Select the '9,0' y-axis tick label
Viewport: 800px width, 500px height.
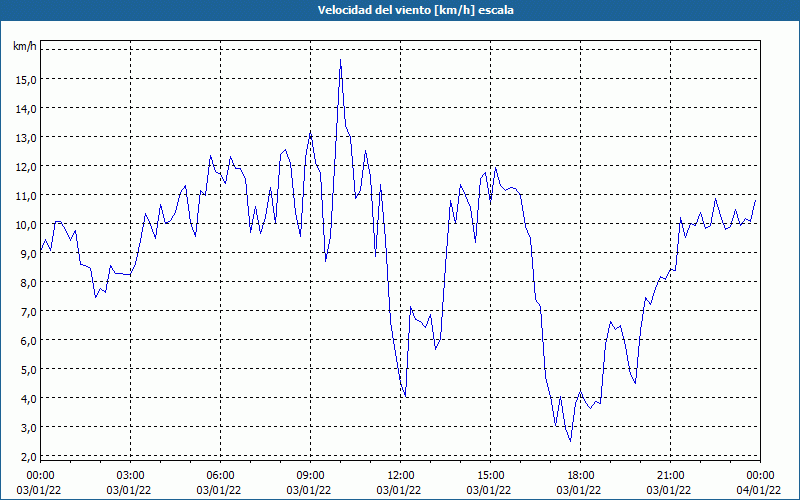(28, 254)
